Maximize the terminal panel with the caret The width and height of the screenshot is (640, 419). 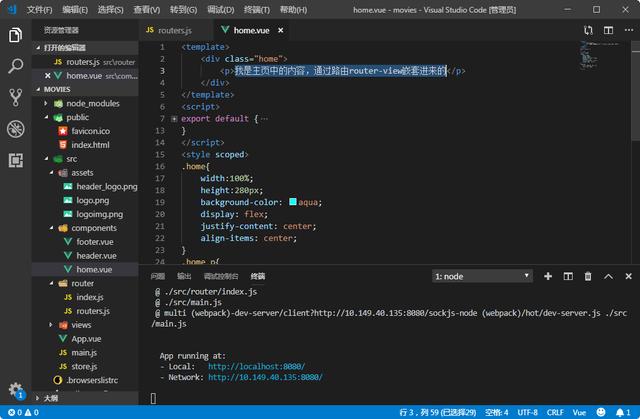click(x=608, y=276)
